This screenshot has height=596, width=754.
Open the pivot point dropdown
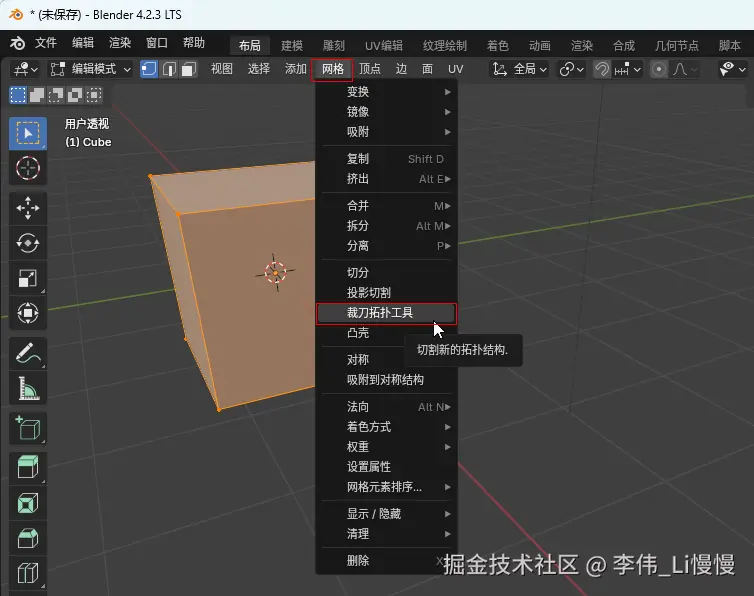pos(571,69)
